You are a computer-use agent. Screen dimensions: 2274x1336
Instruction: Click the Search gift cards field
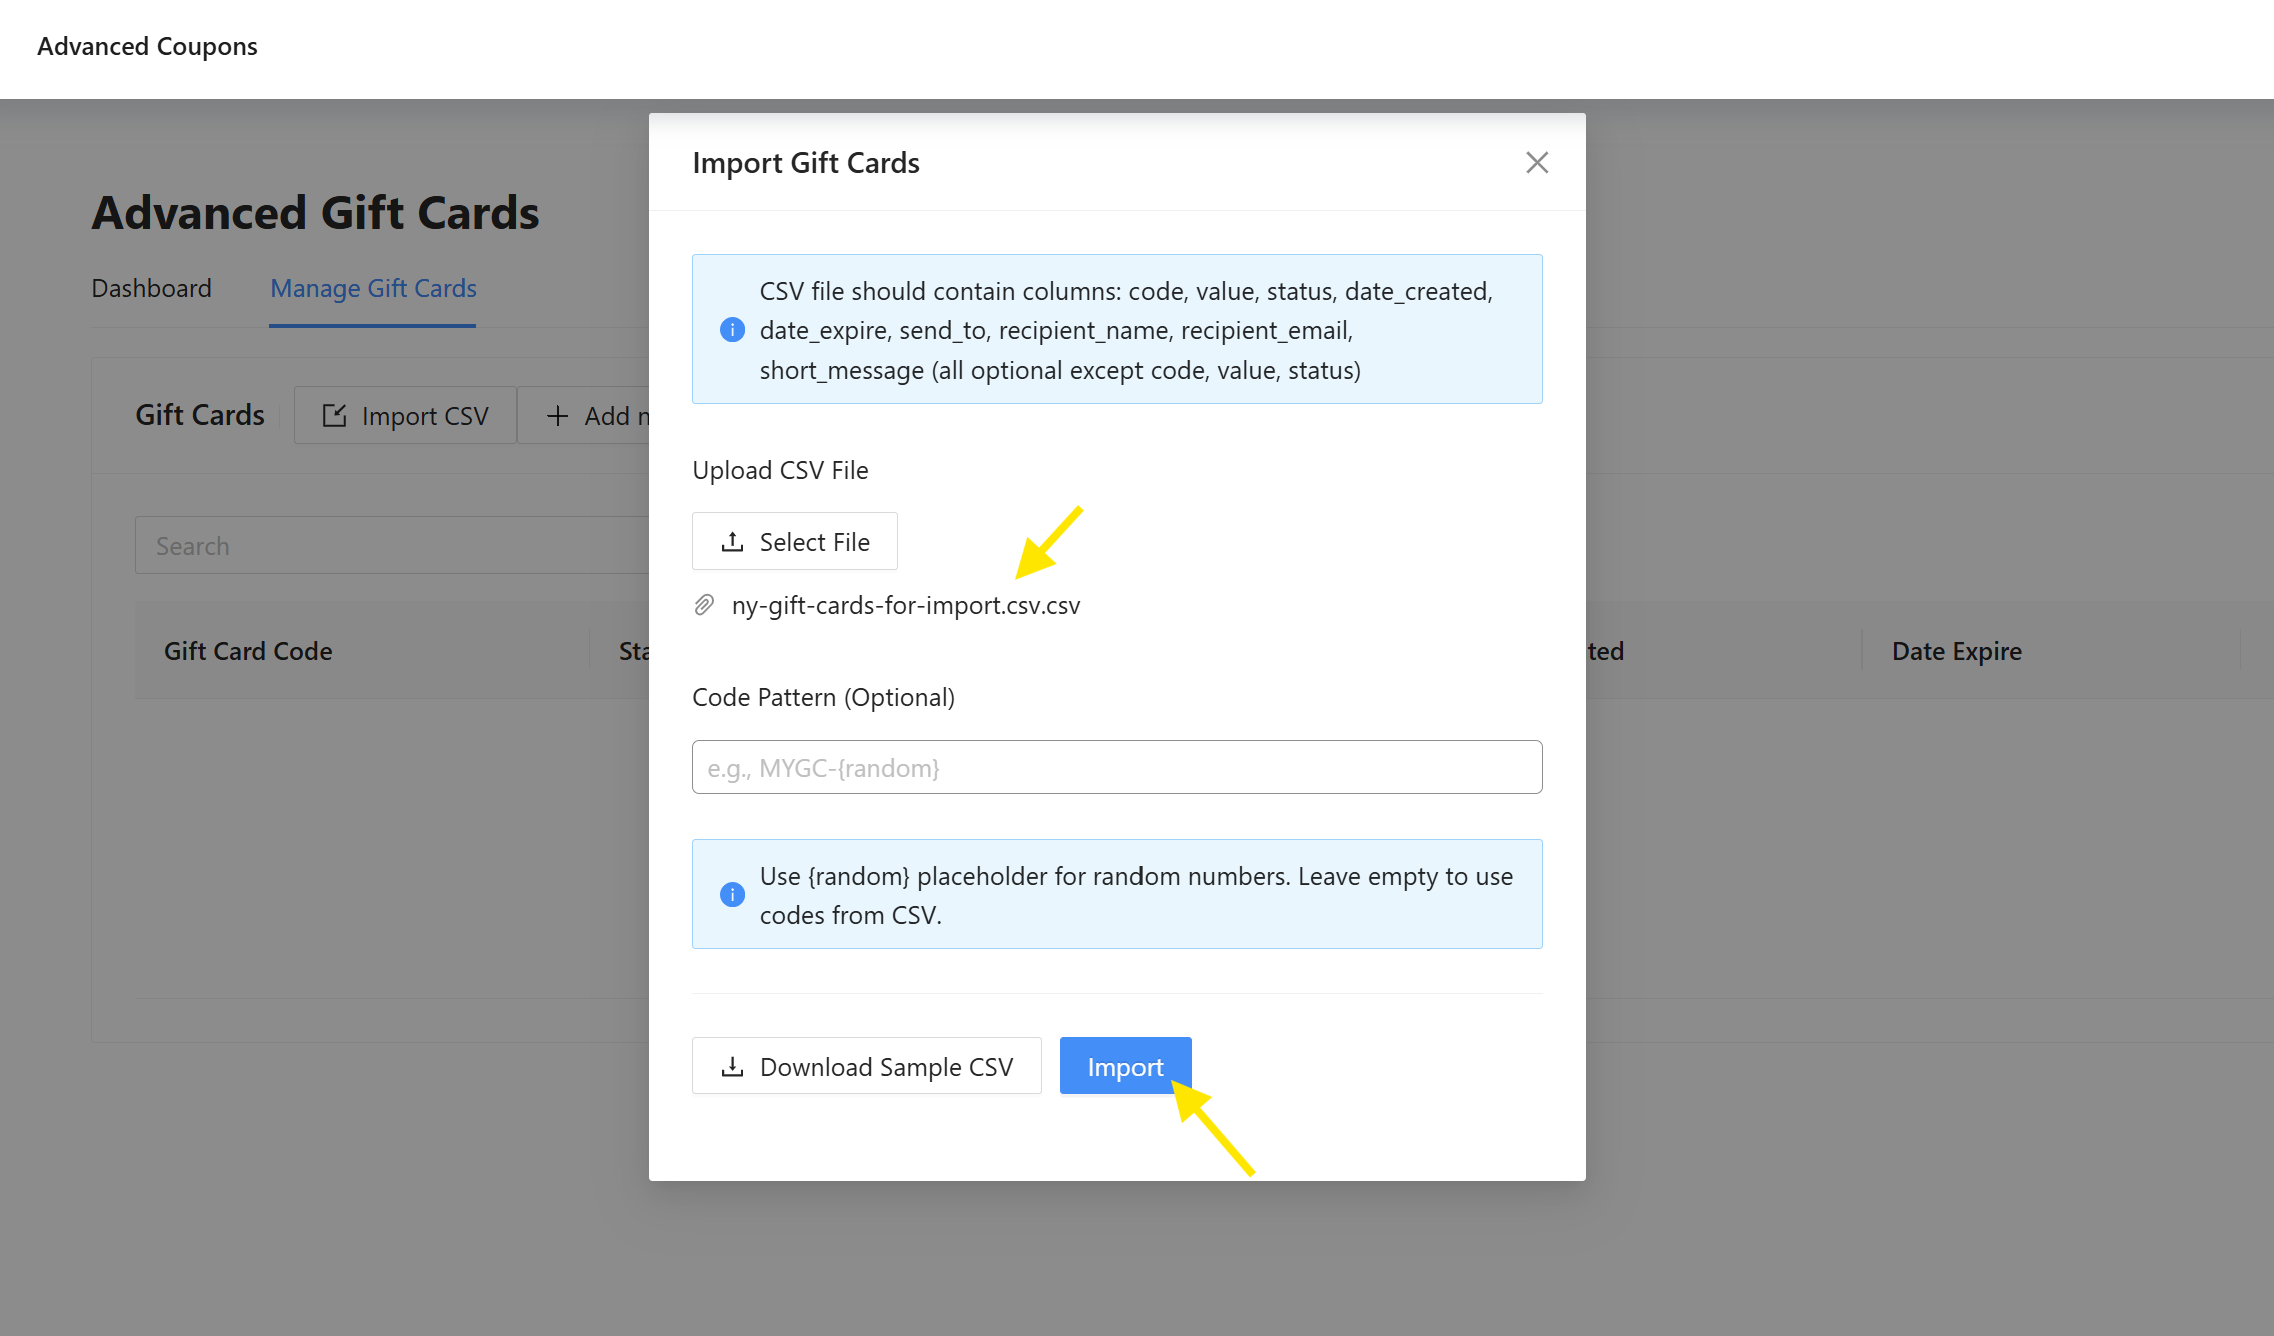390,546
